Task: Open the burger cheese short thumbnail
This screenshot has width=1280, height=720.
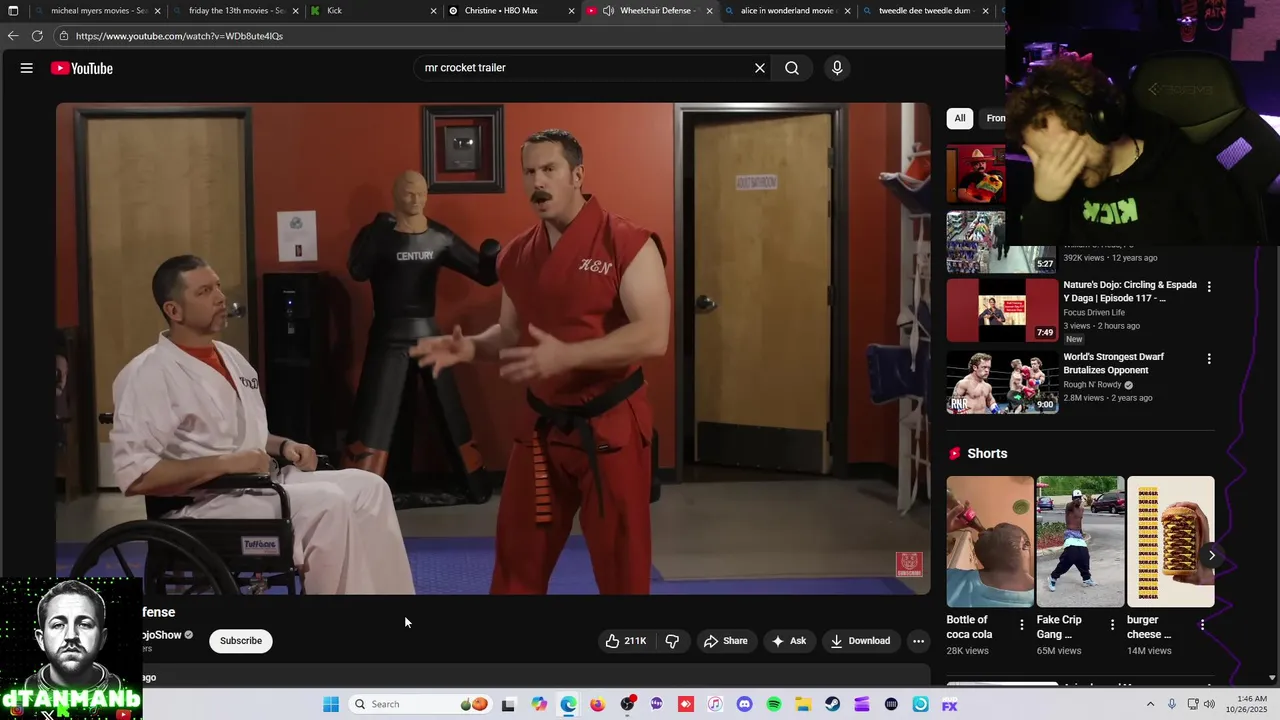Action: [x=1171, y=541]
